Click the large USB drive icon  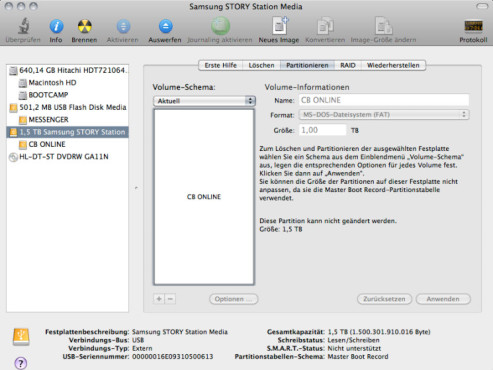(x=21, y=336)
